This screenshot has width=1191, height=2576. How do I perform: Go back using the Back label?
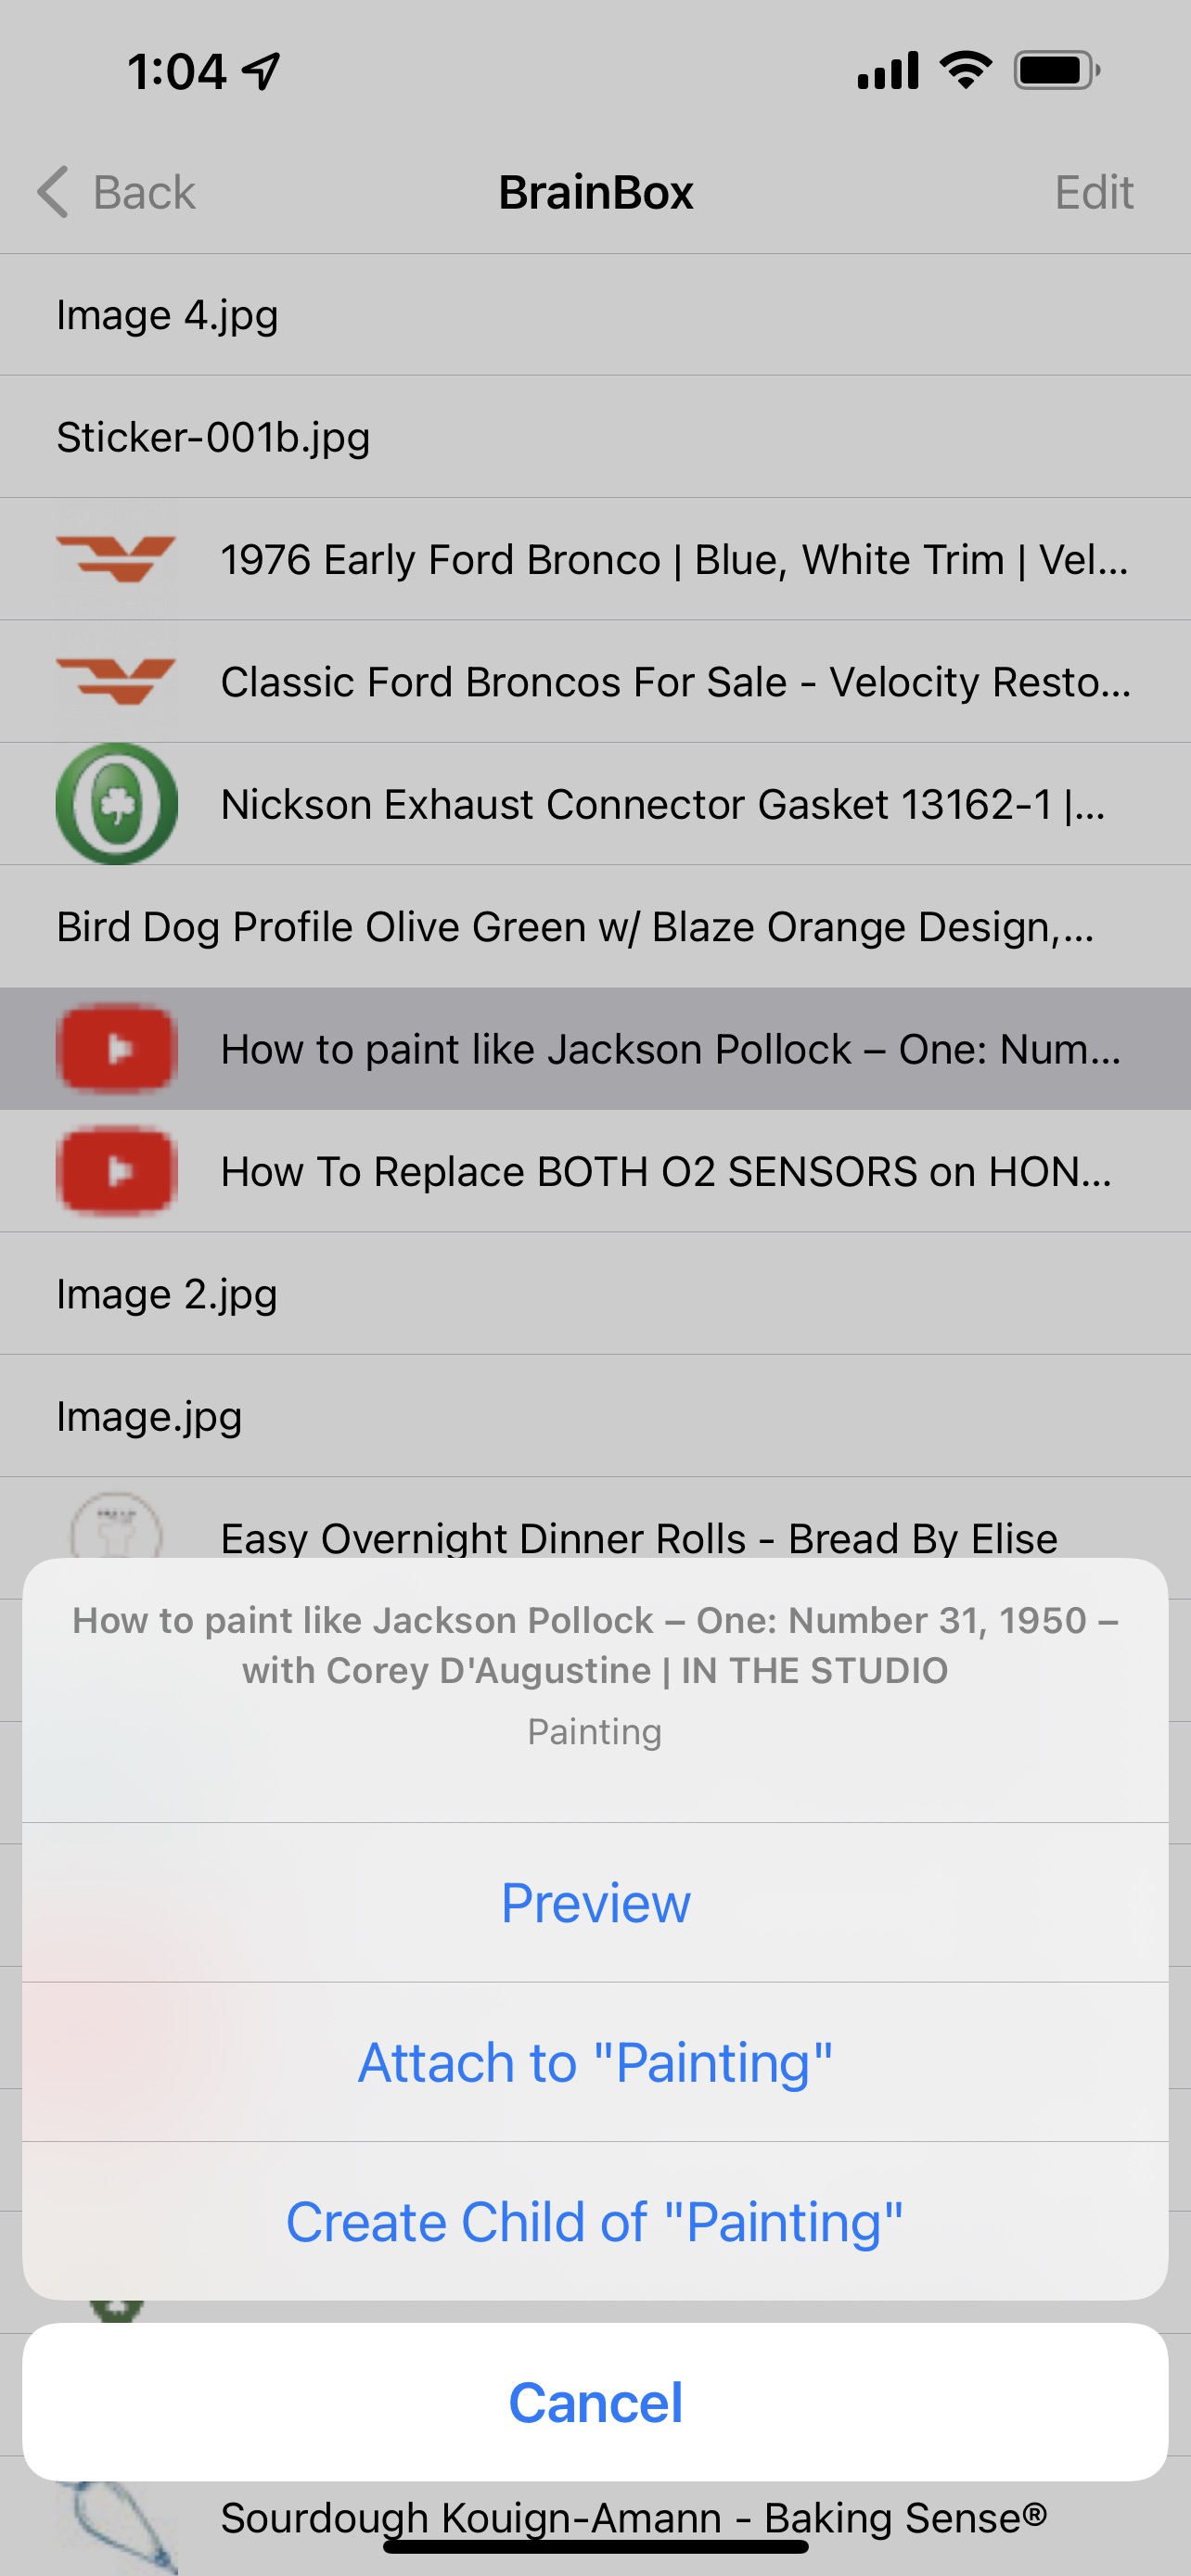pos(144,192)
